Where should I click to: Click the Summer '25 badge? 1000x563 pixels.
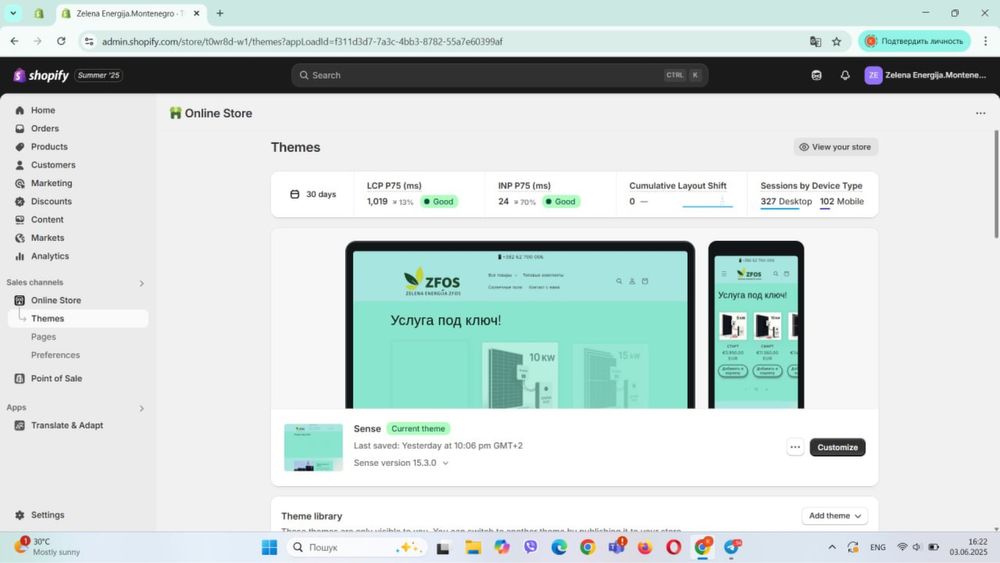[x=98, y=75]
